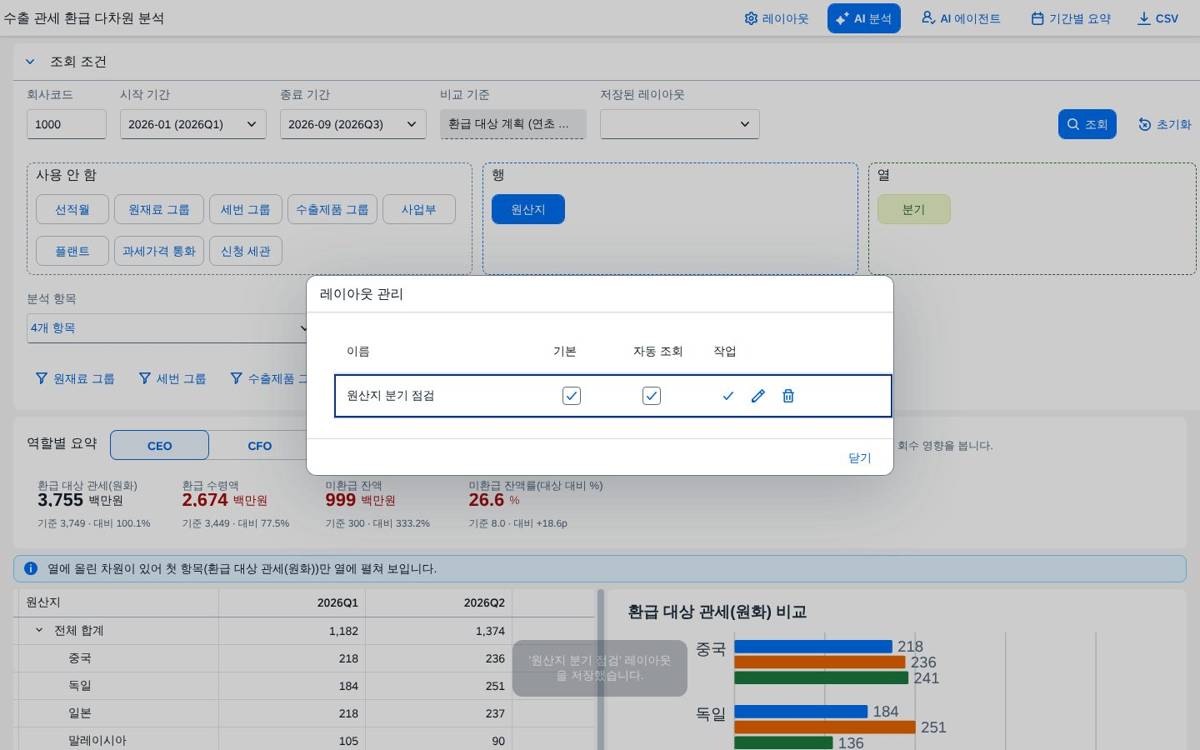This screenshot has height=750, width=1200.
Task: Open 기간별 요약 calendar view
Action: [x=1070, y=18]
